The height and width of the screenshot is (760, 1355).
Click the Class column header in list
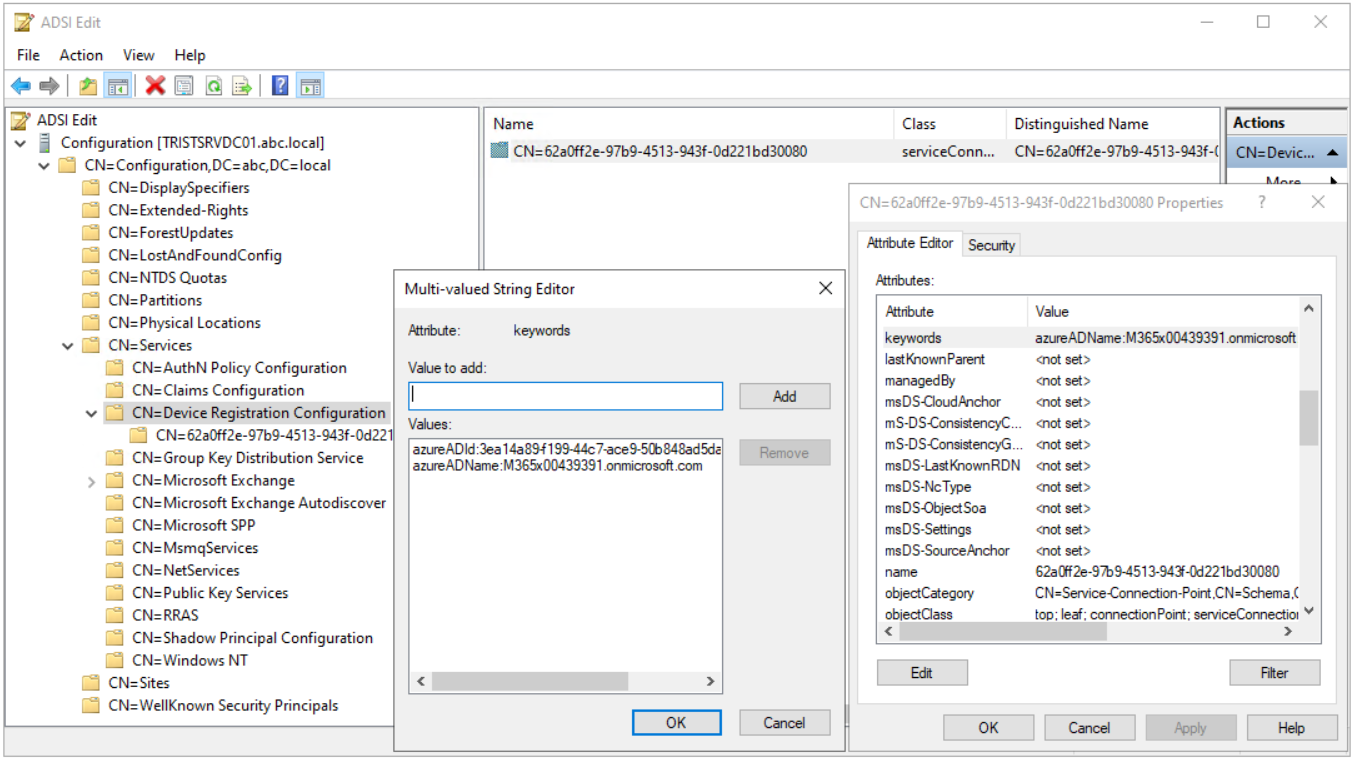(949, 124)
